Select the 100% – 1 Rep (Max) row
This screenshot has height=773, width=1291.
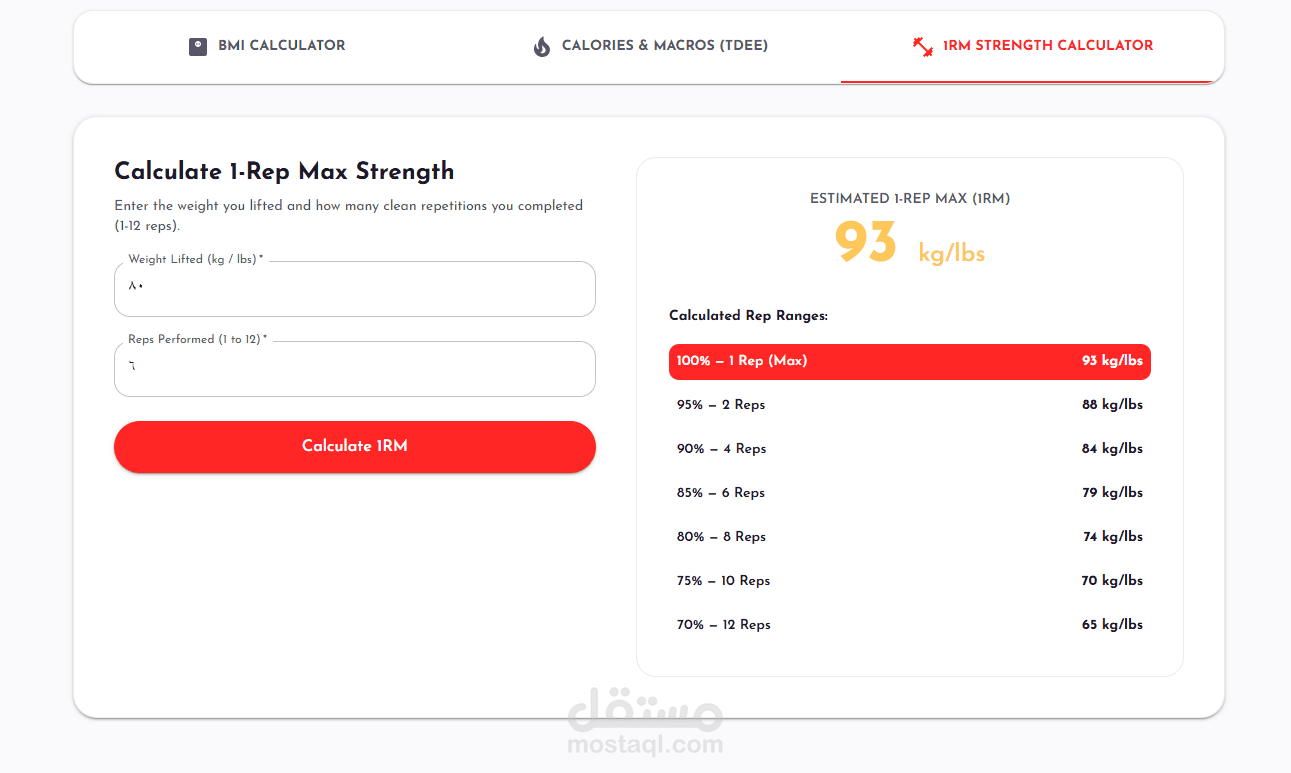(910, 361)
